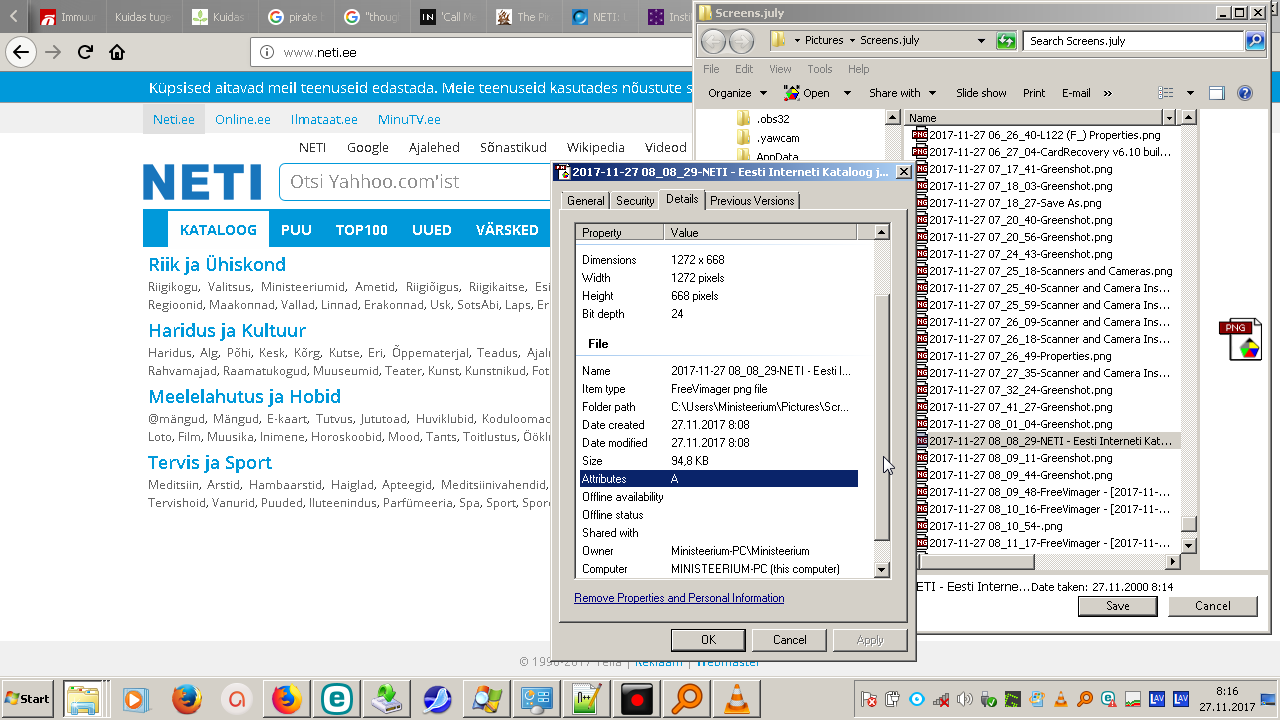Switch to the Security tab

635,201
